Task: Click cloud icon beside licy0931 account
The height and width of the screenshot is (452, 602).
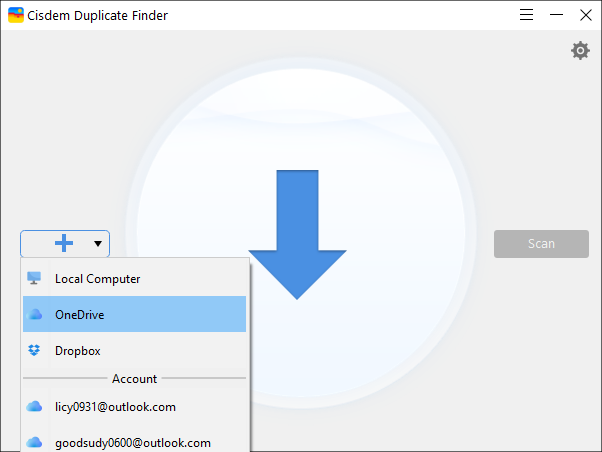Action: click(x=34, y=406)
